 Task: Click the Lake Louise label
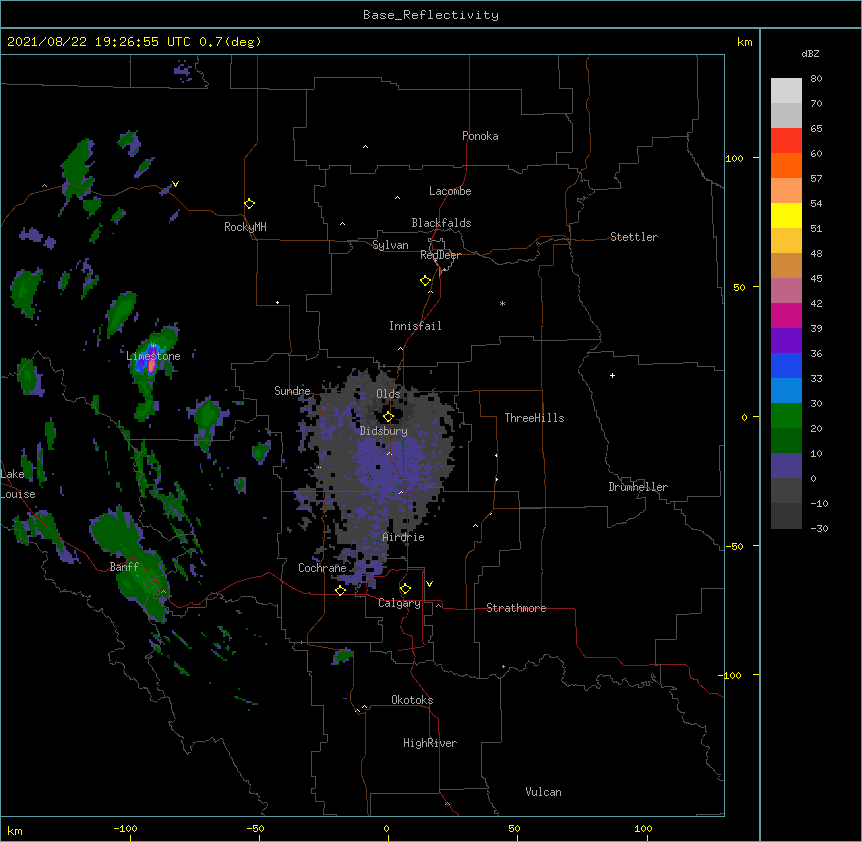[x=18, y=484]
